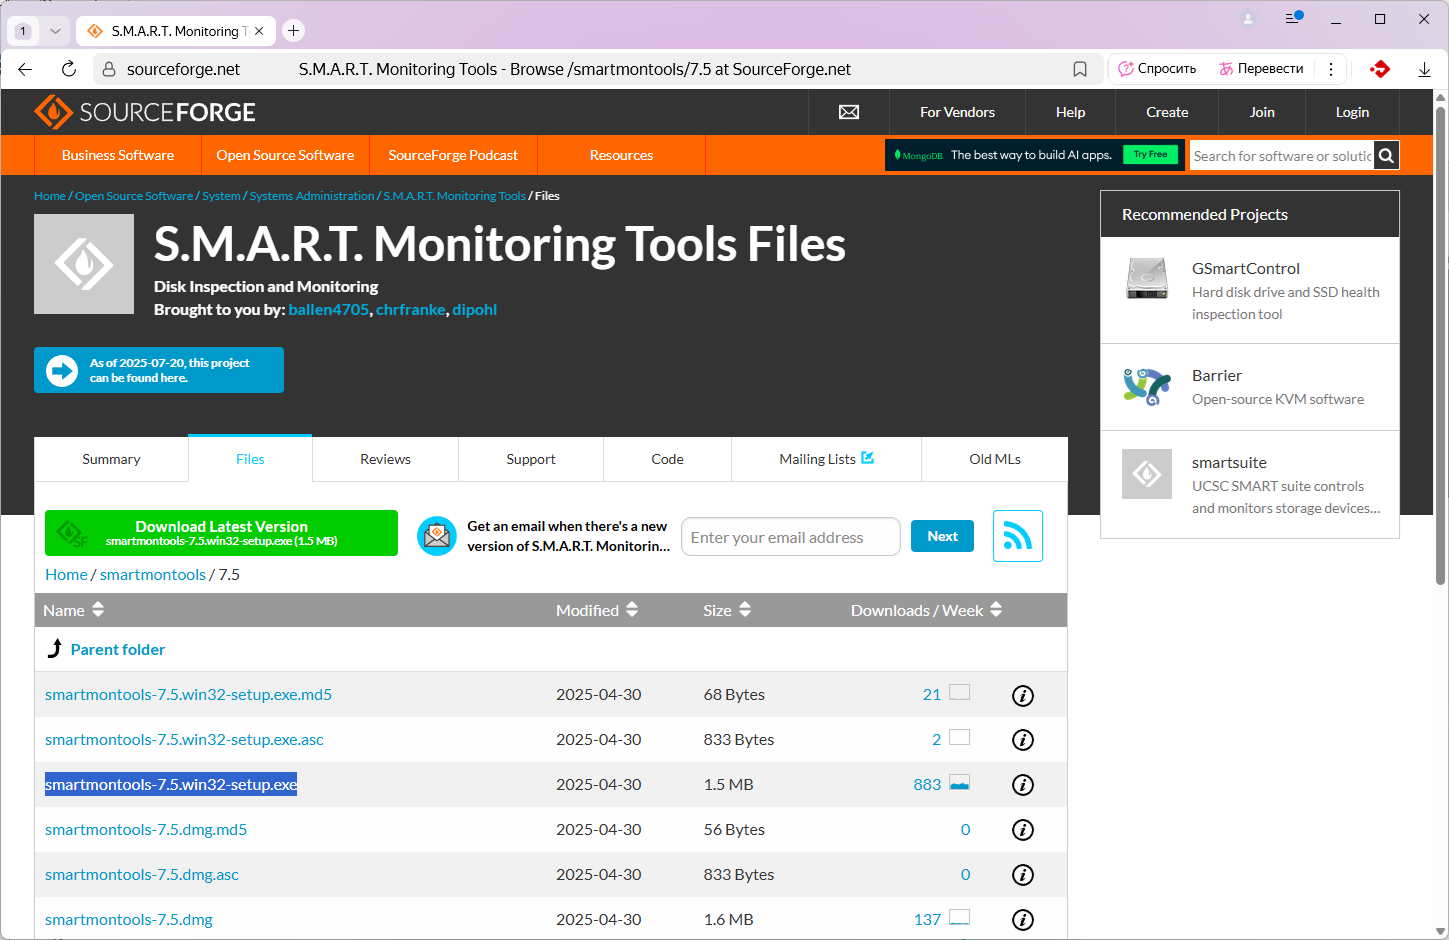Sort files by Size
Screen dimensions: 1449x940
(x=727, y=610)
